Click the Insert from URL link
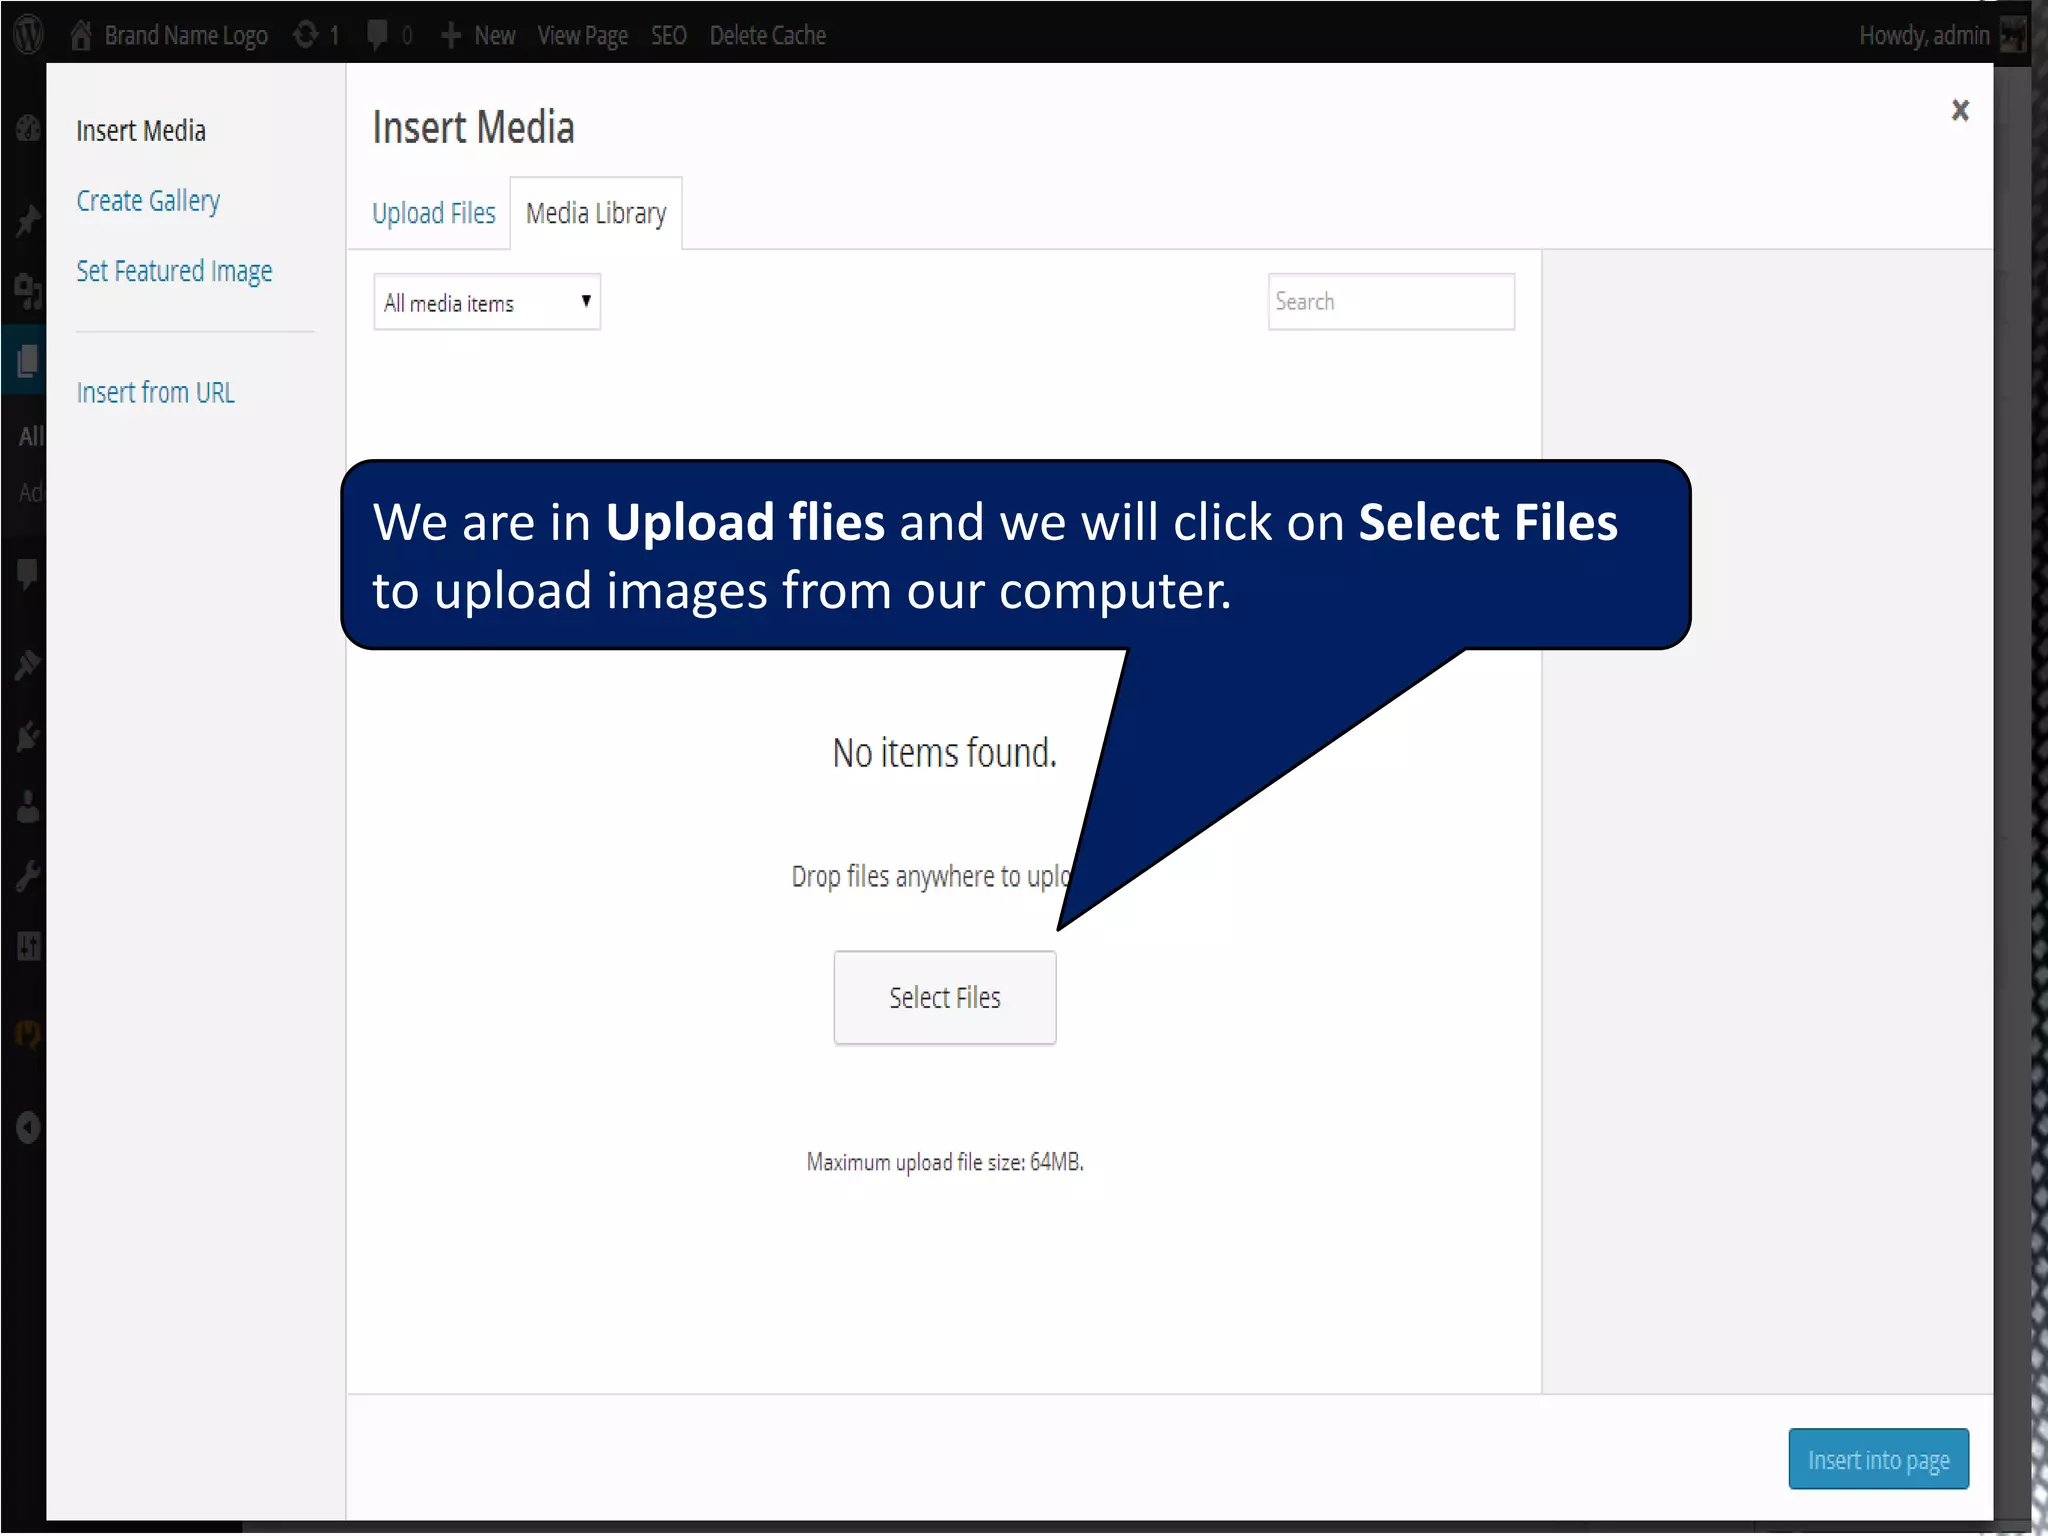 (155, 392)
